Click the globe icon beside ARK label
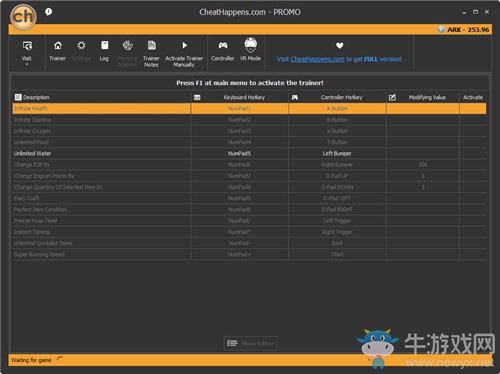Viewport: 500px width, 374px height. 441,29
